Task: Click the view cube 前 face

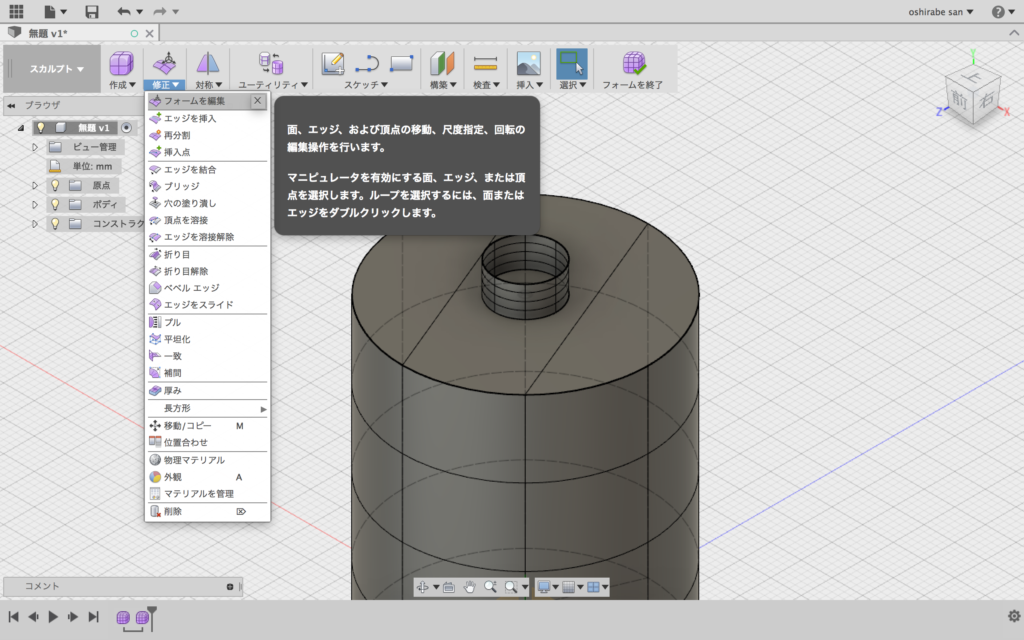Action: [x=959, y=99]
